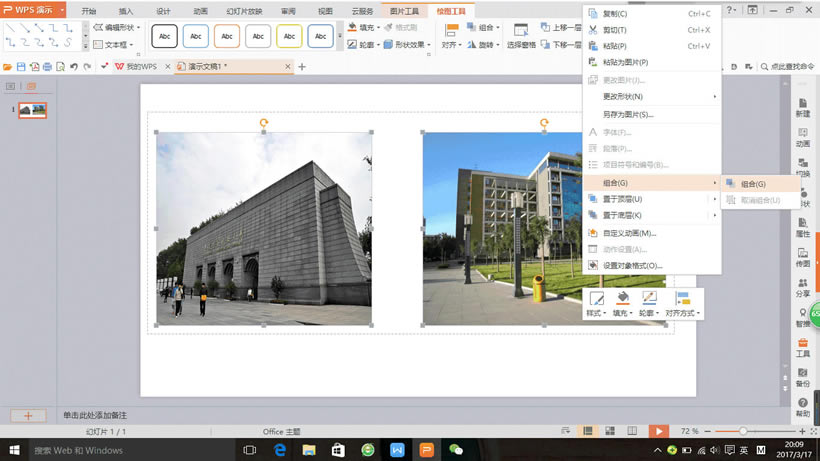Expand Send to Back (置于底层) submenu
This screenshot has height=461, width=820.
tap(652, 215)
